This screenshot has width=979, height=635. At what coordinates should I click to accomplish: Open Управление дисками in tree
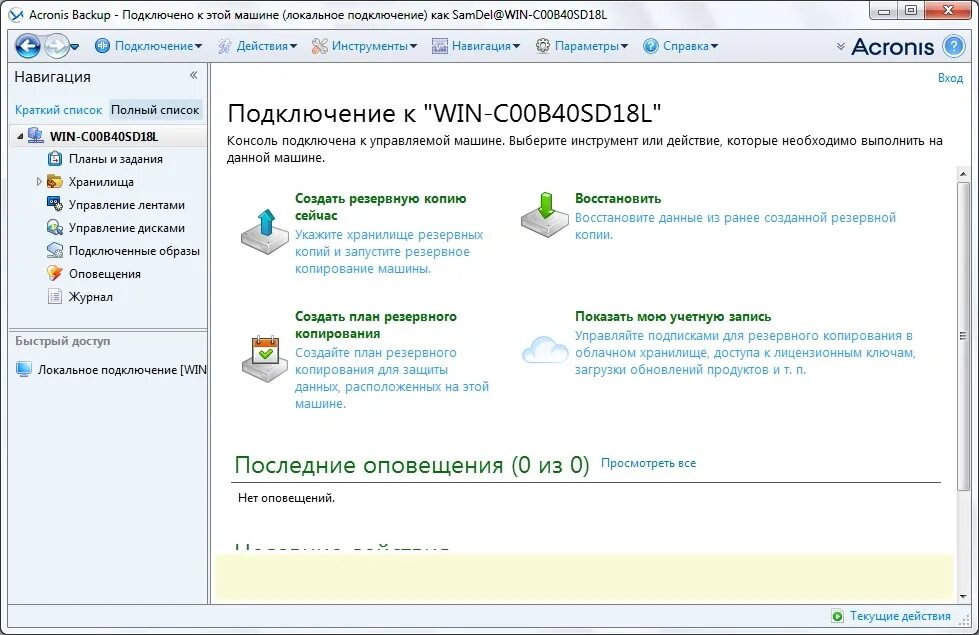(127, 228)
